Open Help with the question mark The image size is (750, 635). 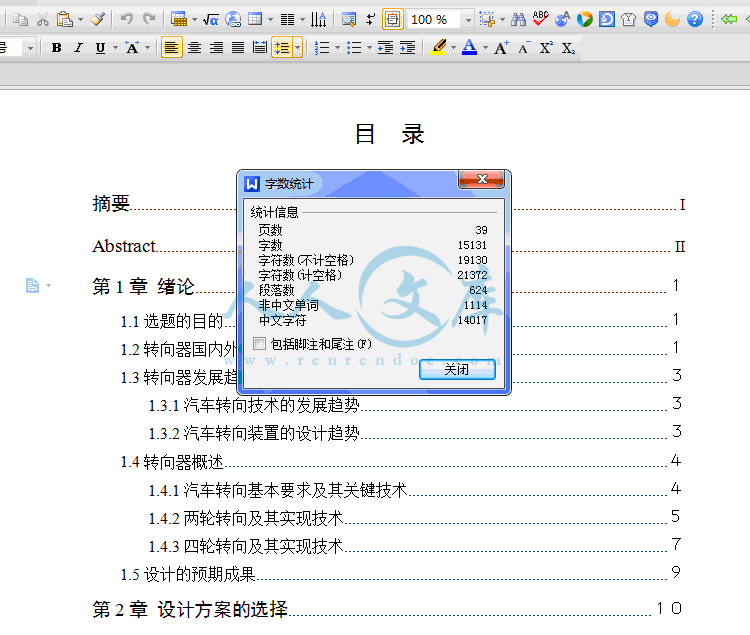(x=695, y=20)
